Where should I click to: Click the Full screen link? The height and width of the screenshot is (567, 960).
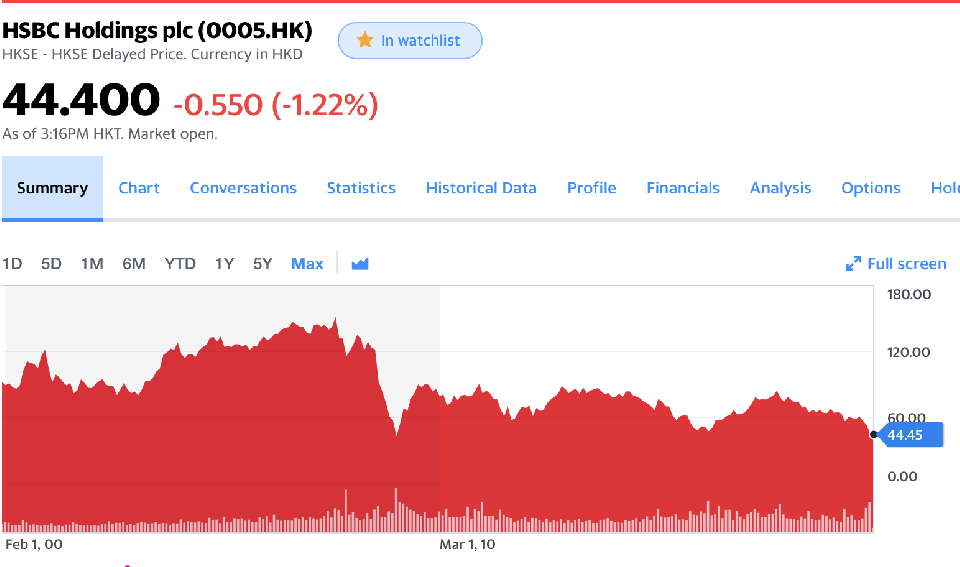point(906,264)
